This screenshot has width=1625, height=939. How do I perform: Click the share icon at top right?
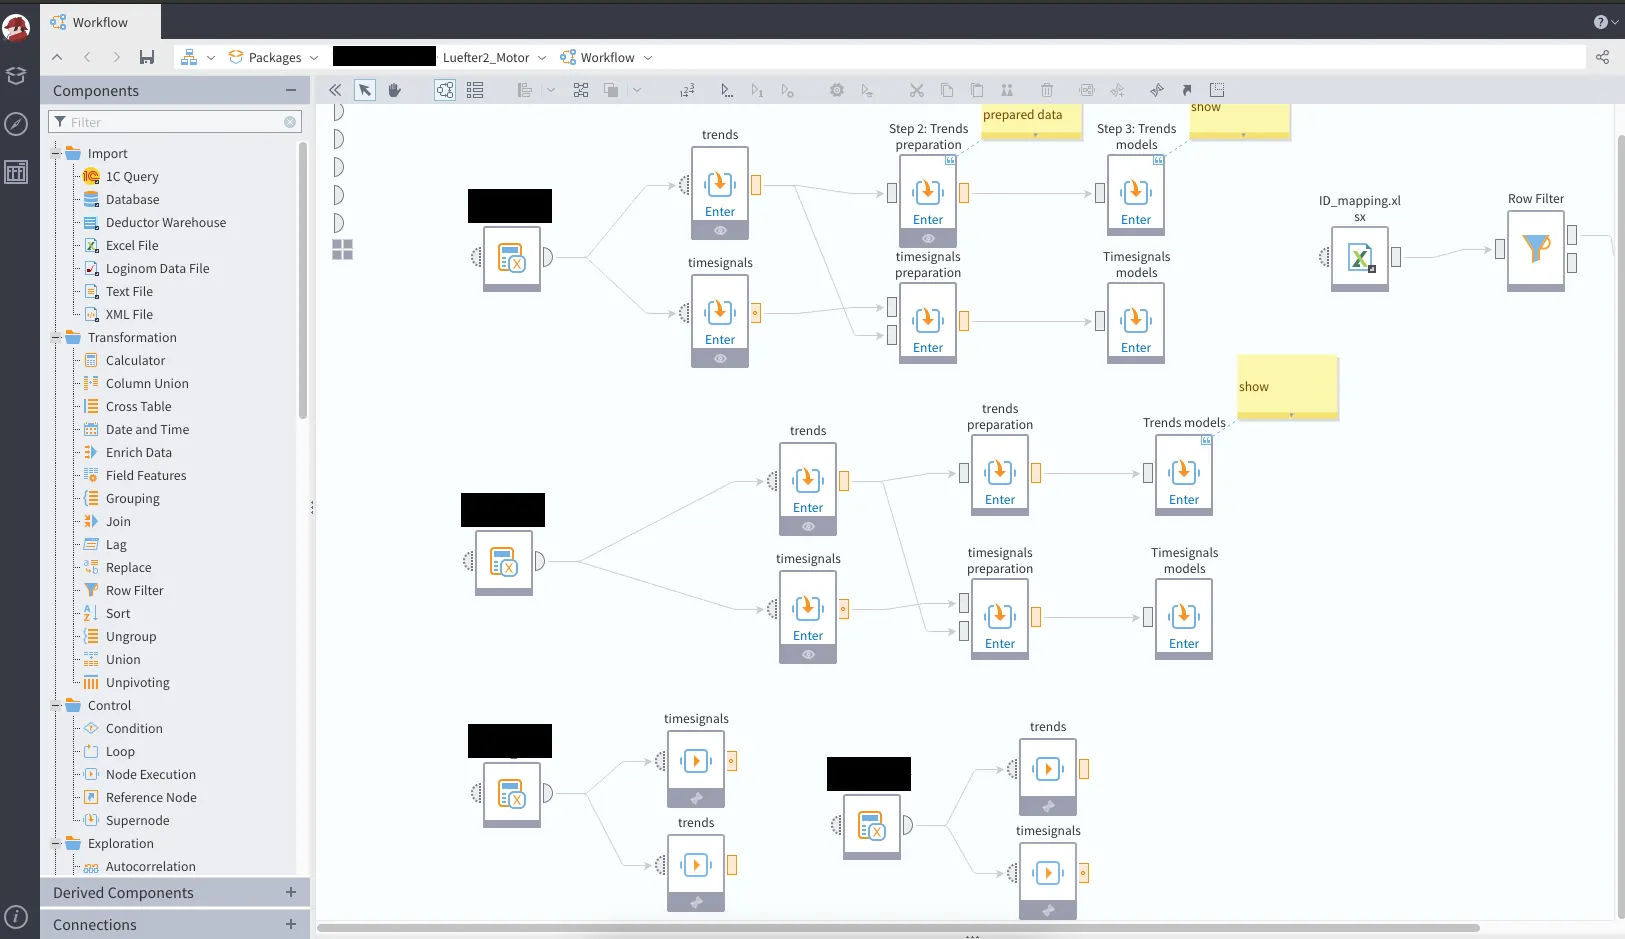[x=1603, y=57]
